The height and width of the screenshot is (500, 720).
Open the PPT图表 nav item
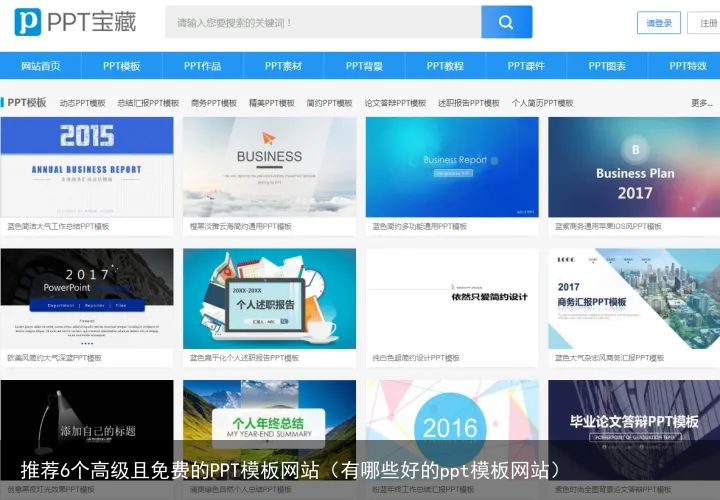point(607,66)
